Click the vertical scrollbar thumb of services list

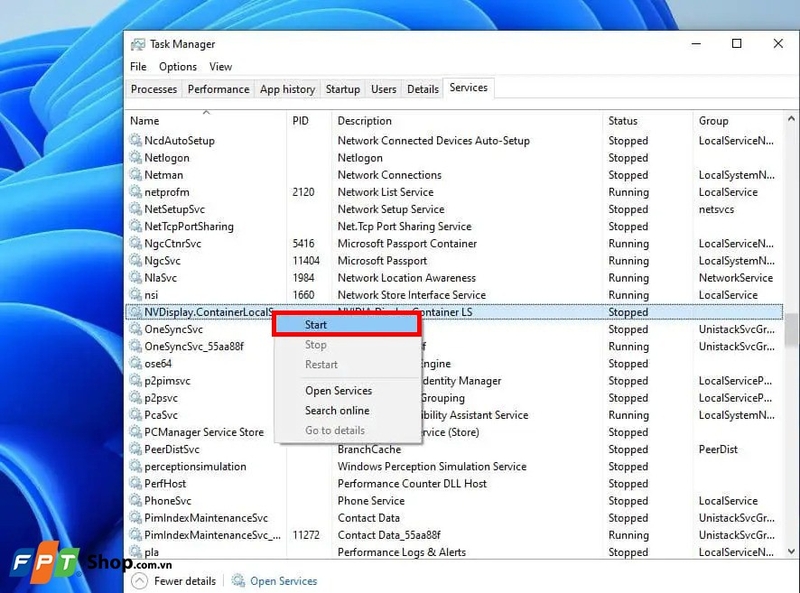click(x=791, y=328)
